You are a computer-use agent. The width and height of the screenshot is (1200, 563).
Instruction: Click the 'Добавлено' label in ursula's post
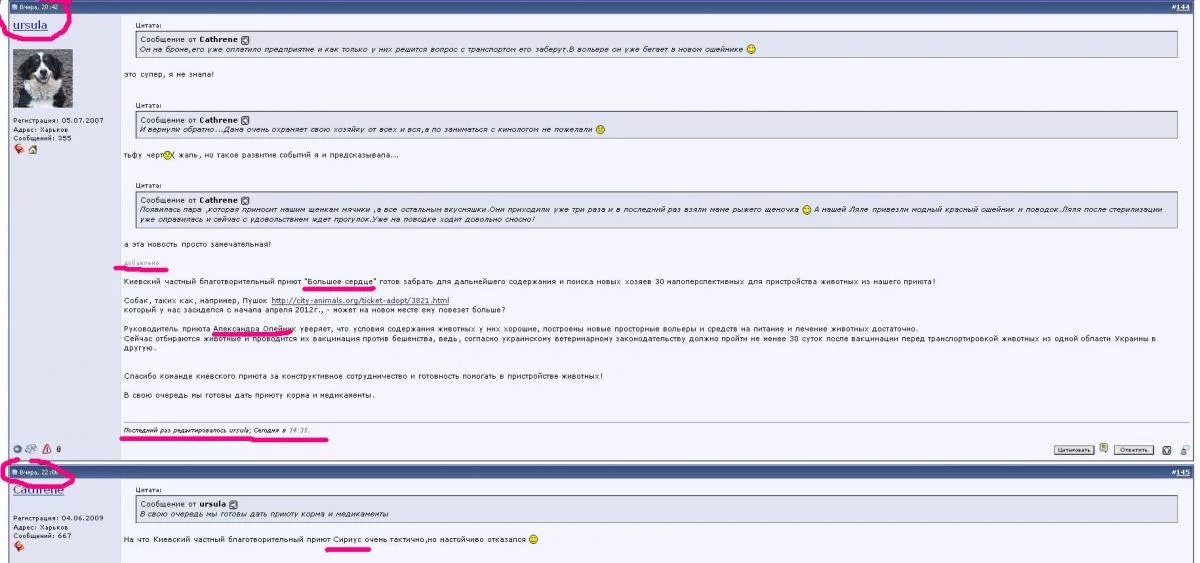(141, 264)
